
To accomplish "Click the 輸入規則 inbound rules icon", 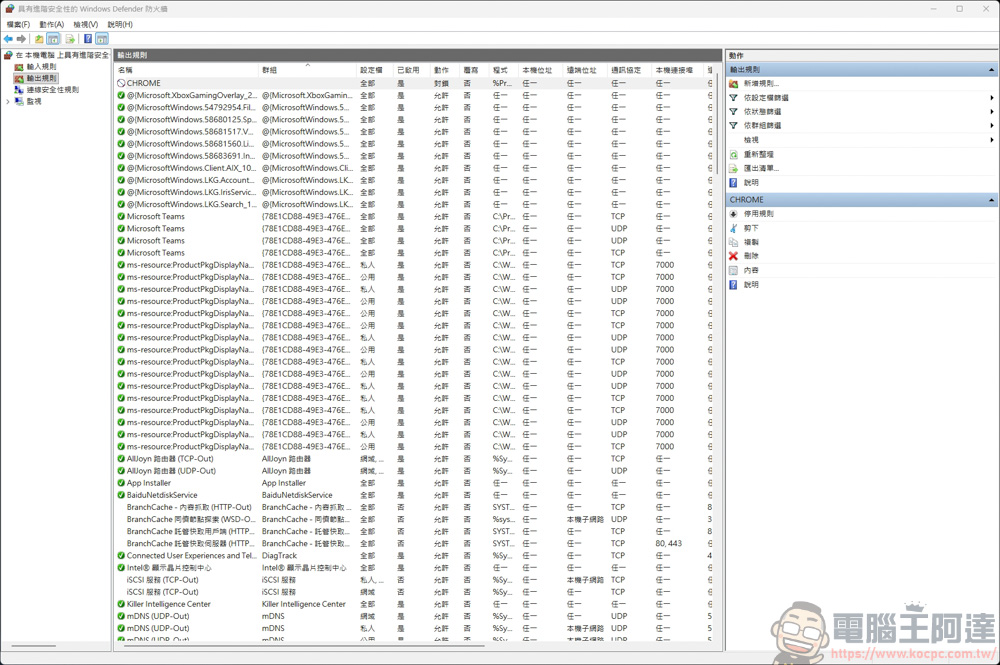I will click(x=19, y=67).
